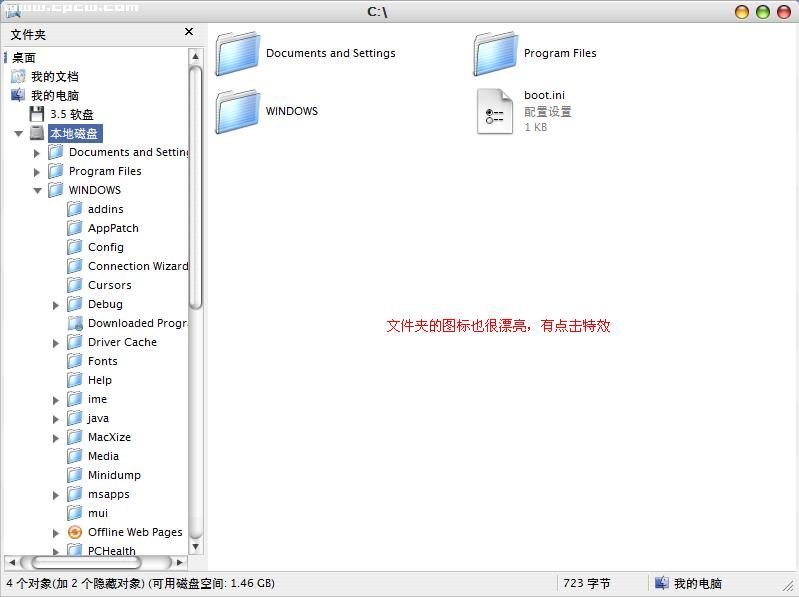This screenshot has height=597, width=799.
Task: Click the Connection Wizard folder icon
Action: (x=75, y=266)
